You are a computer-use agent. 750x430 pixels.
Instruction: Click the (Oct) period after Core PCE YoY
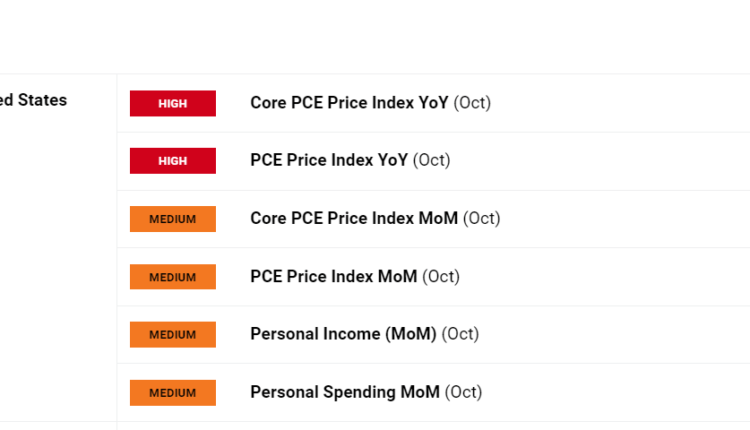(472, 103)
